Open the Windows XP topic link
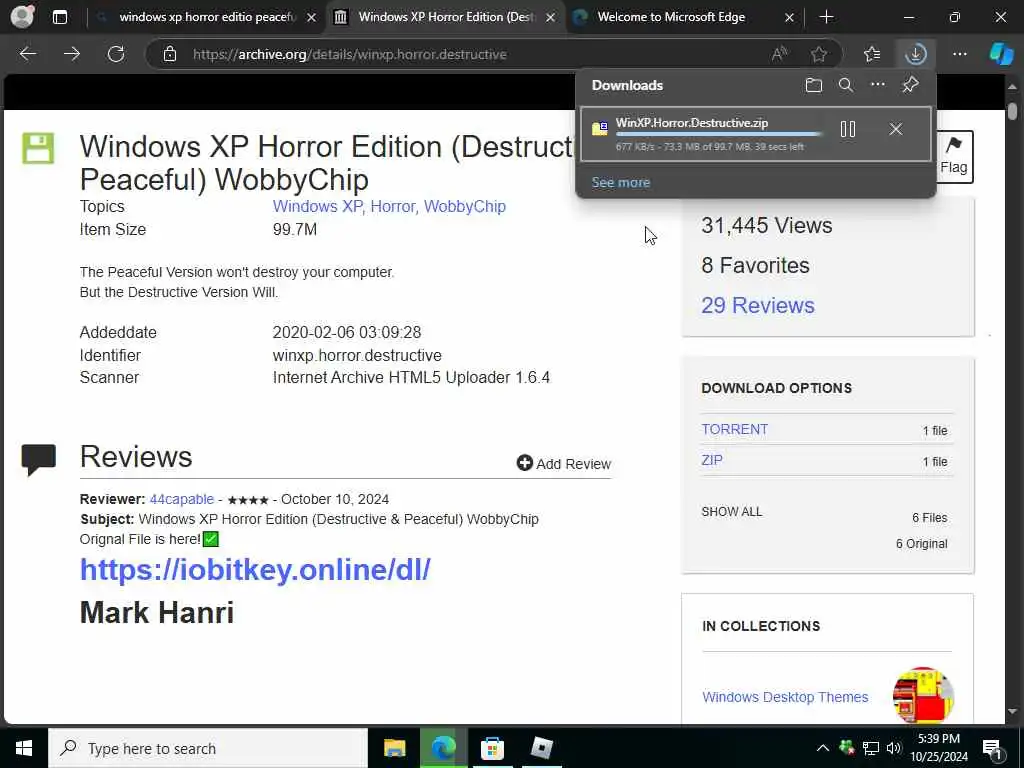Image resolution: width=1024 pixels, height=768 pixels. coord(318,206)
